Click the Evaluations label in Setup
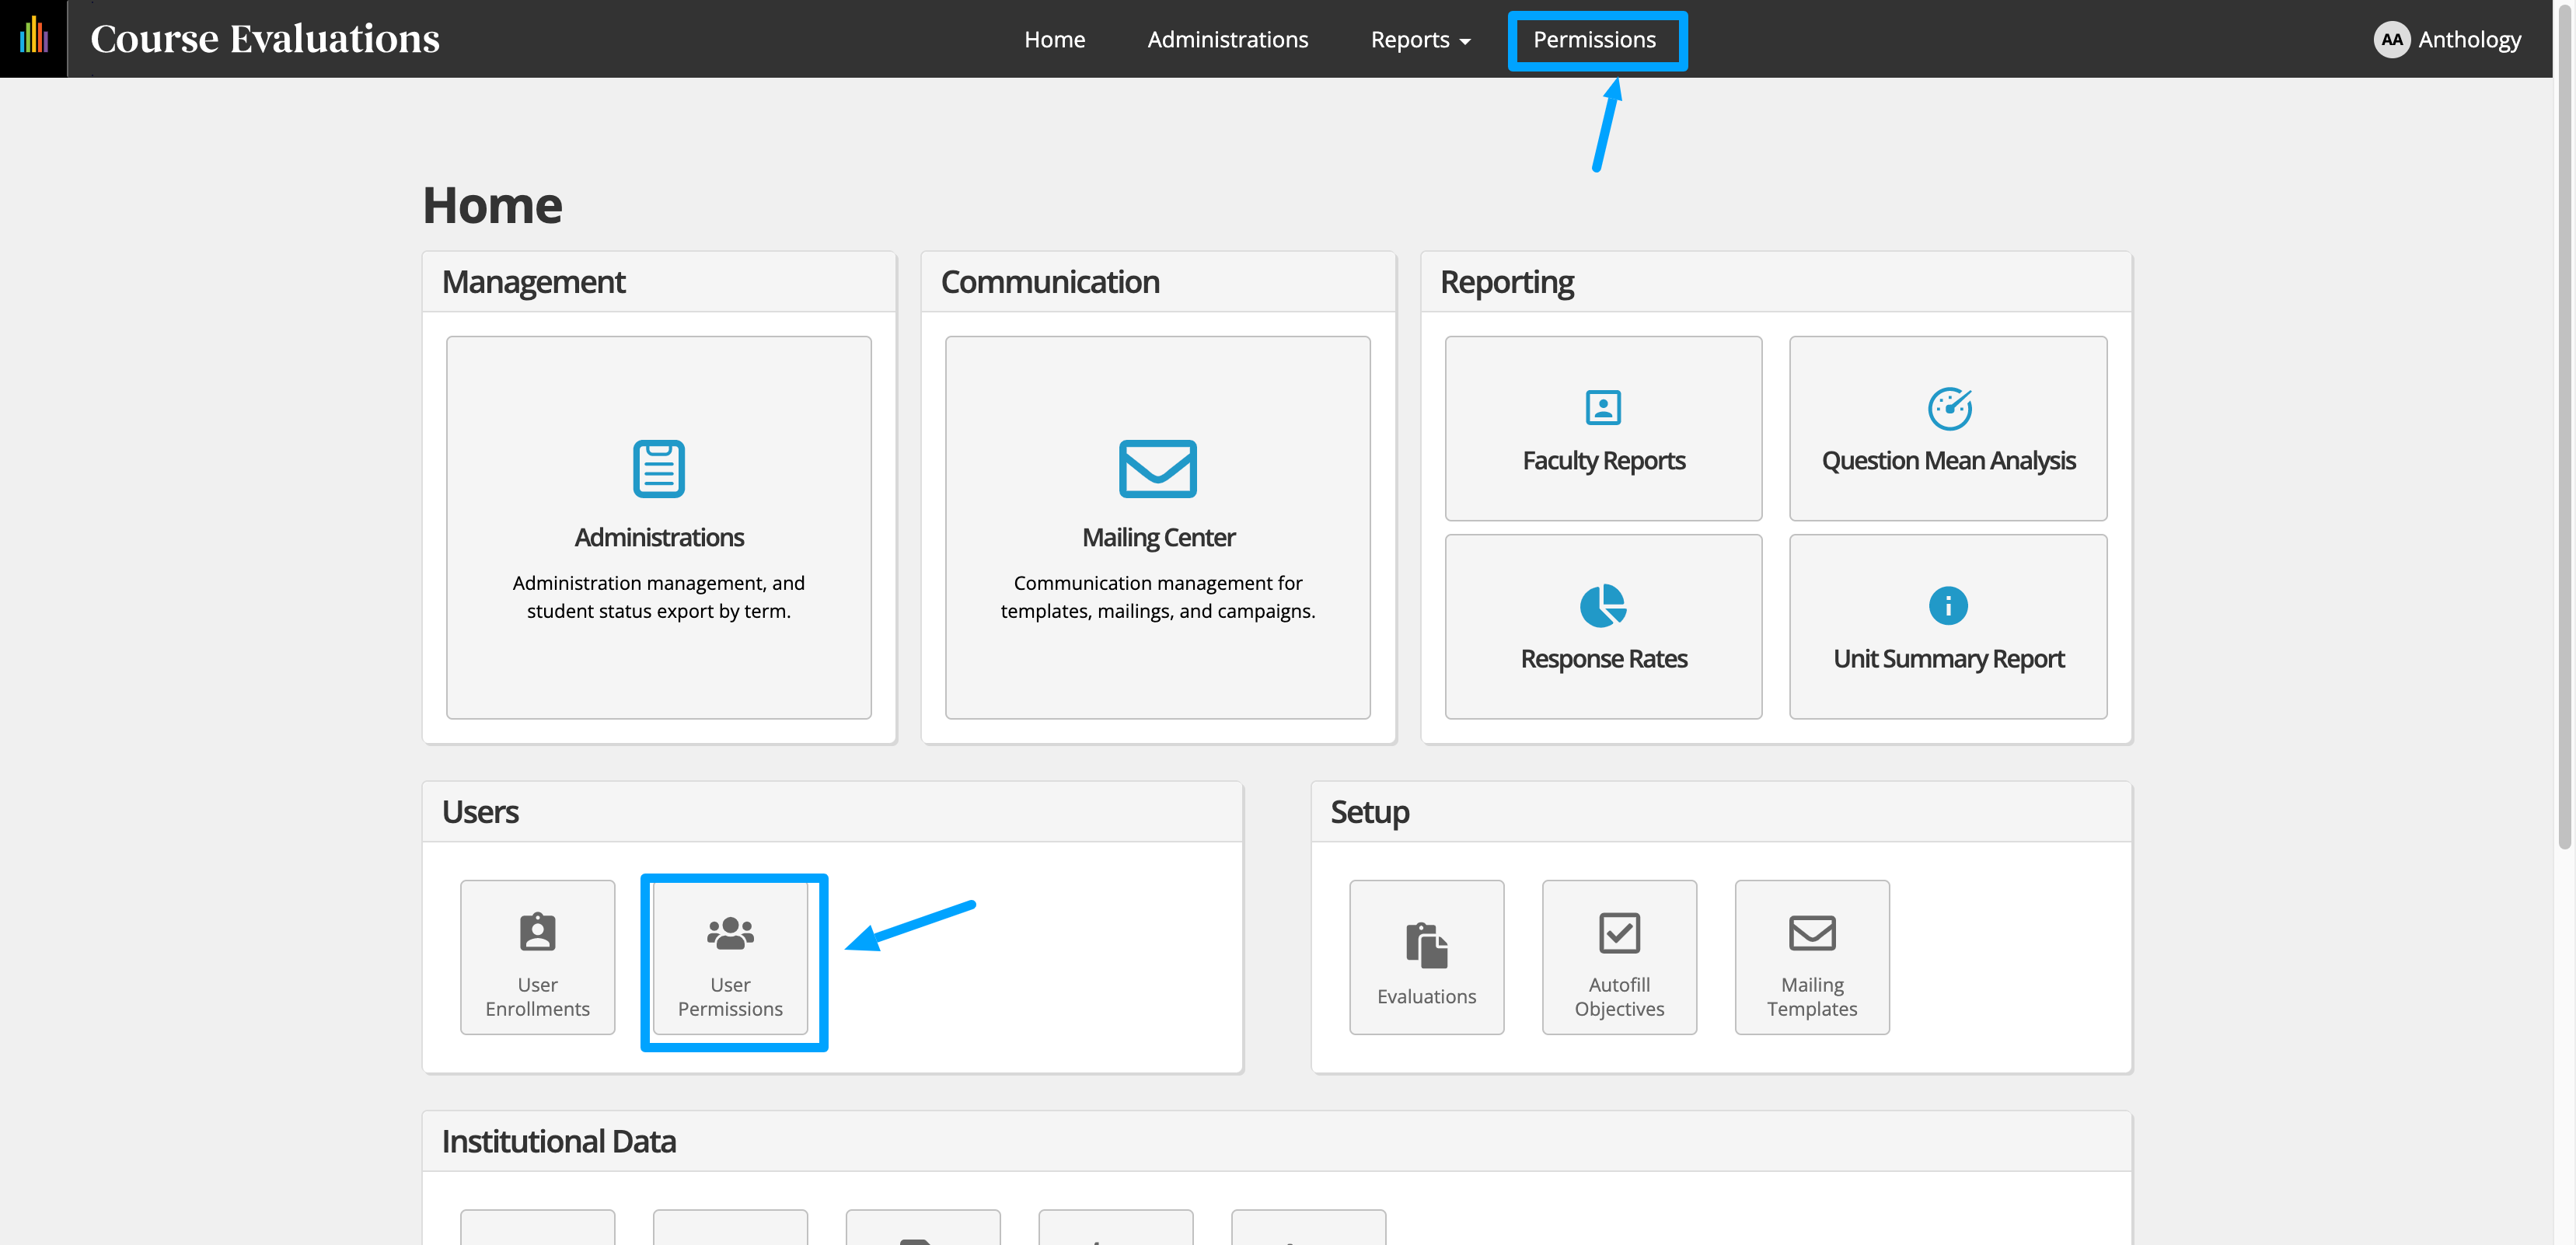Viewport: 2576px width, 1245px height. (x=1426, y=996)
